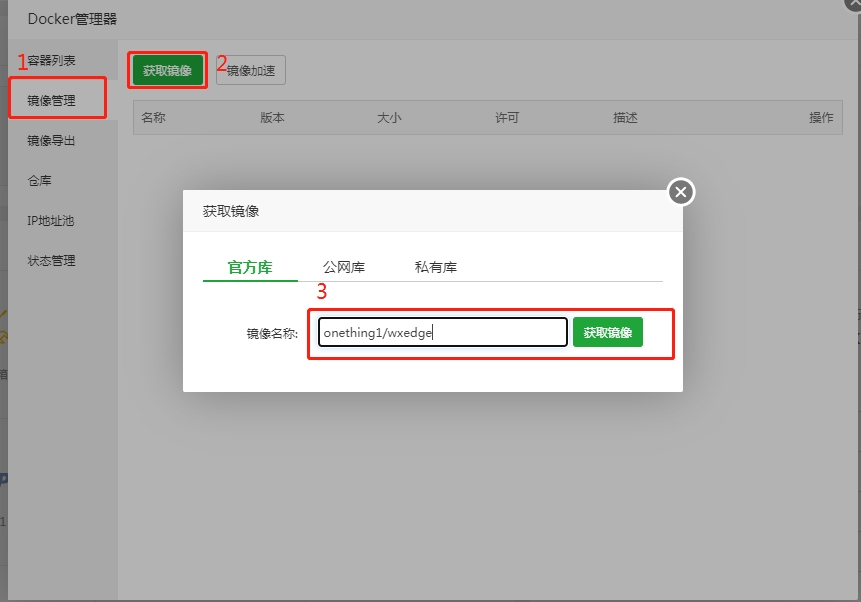Click the 版本 column header

point(272,118)
